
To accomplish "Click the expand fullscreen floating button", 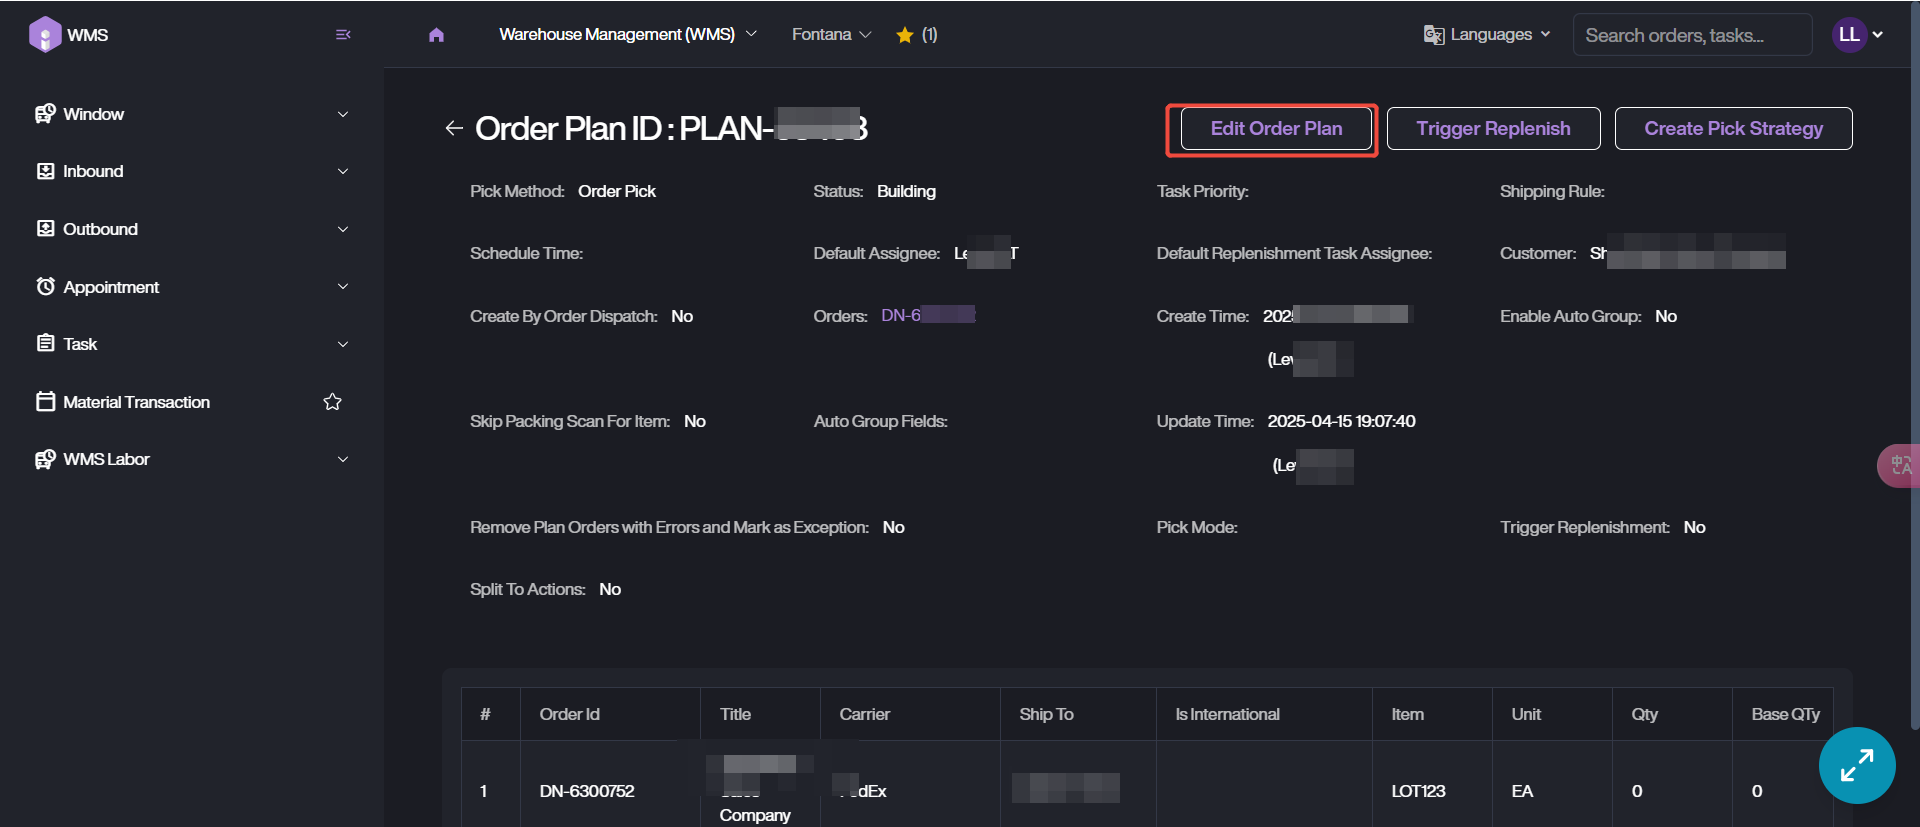I will click(1856, 765).
